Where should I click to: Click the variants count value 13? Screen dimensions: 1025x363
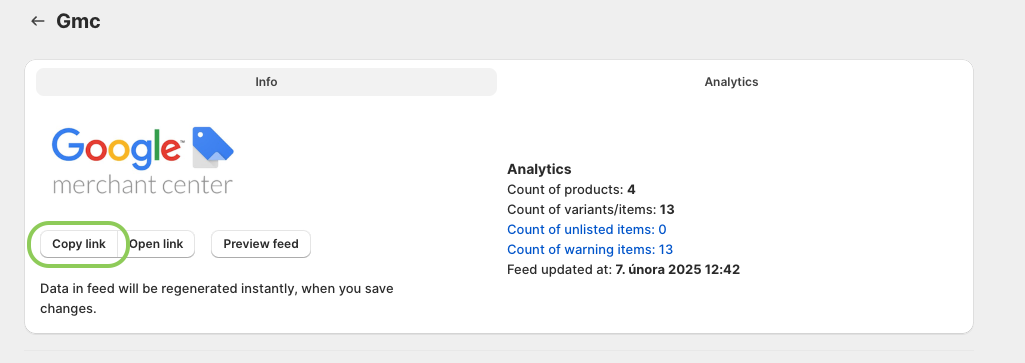667,210
